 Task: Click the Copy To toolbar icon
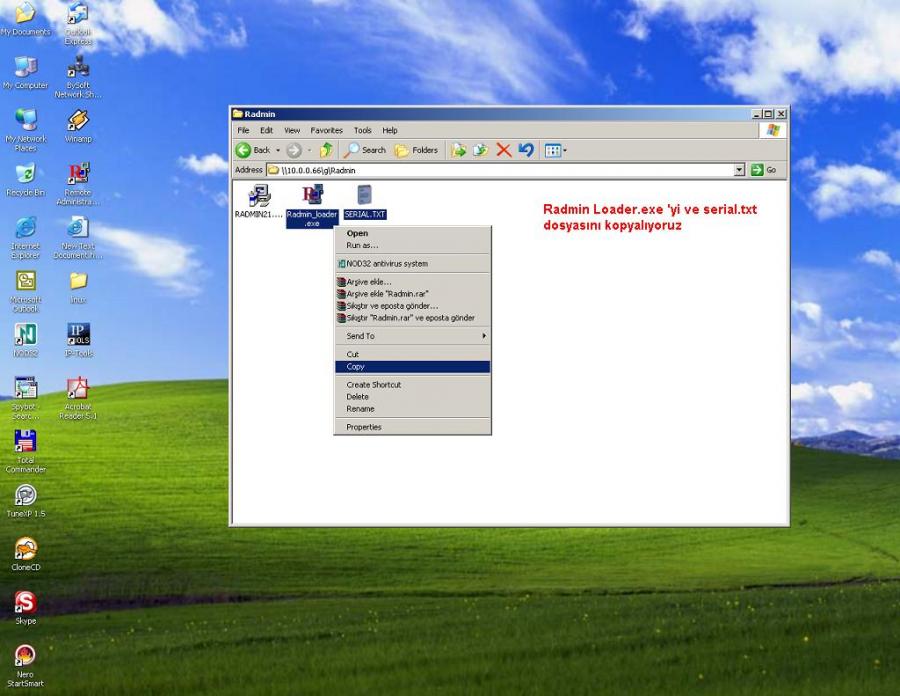click(x=480, y=150)
